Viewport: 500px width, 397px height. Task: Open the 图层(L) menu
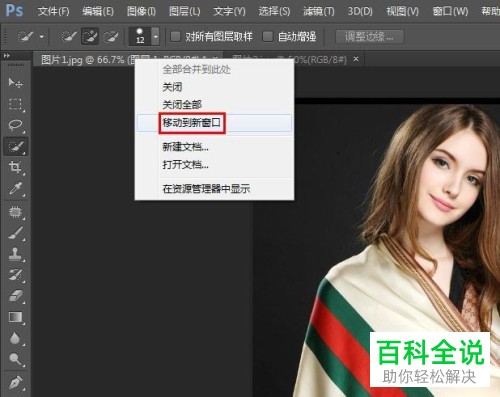185,12
